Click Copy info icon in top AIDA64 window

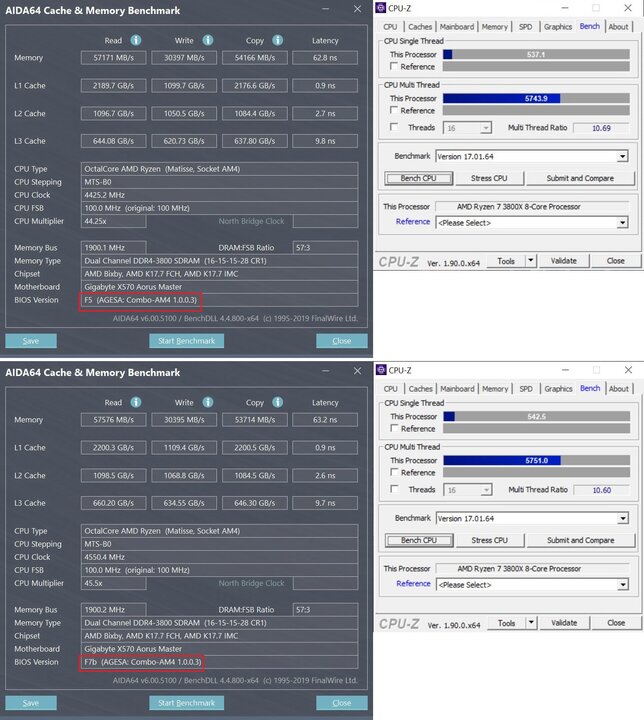pos(277,40)
